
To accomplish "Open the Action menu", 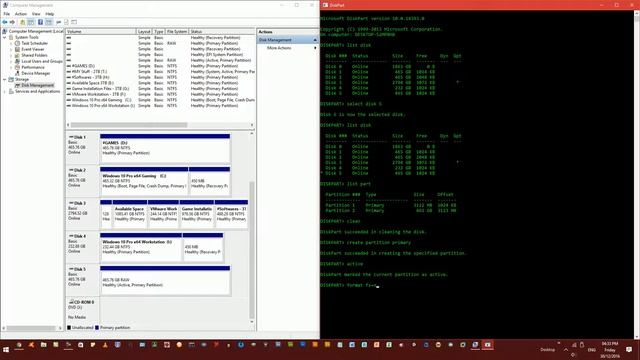I will (20, 14).
